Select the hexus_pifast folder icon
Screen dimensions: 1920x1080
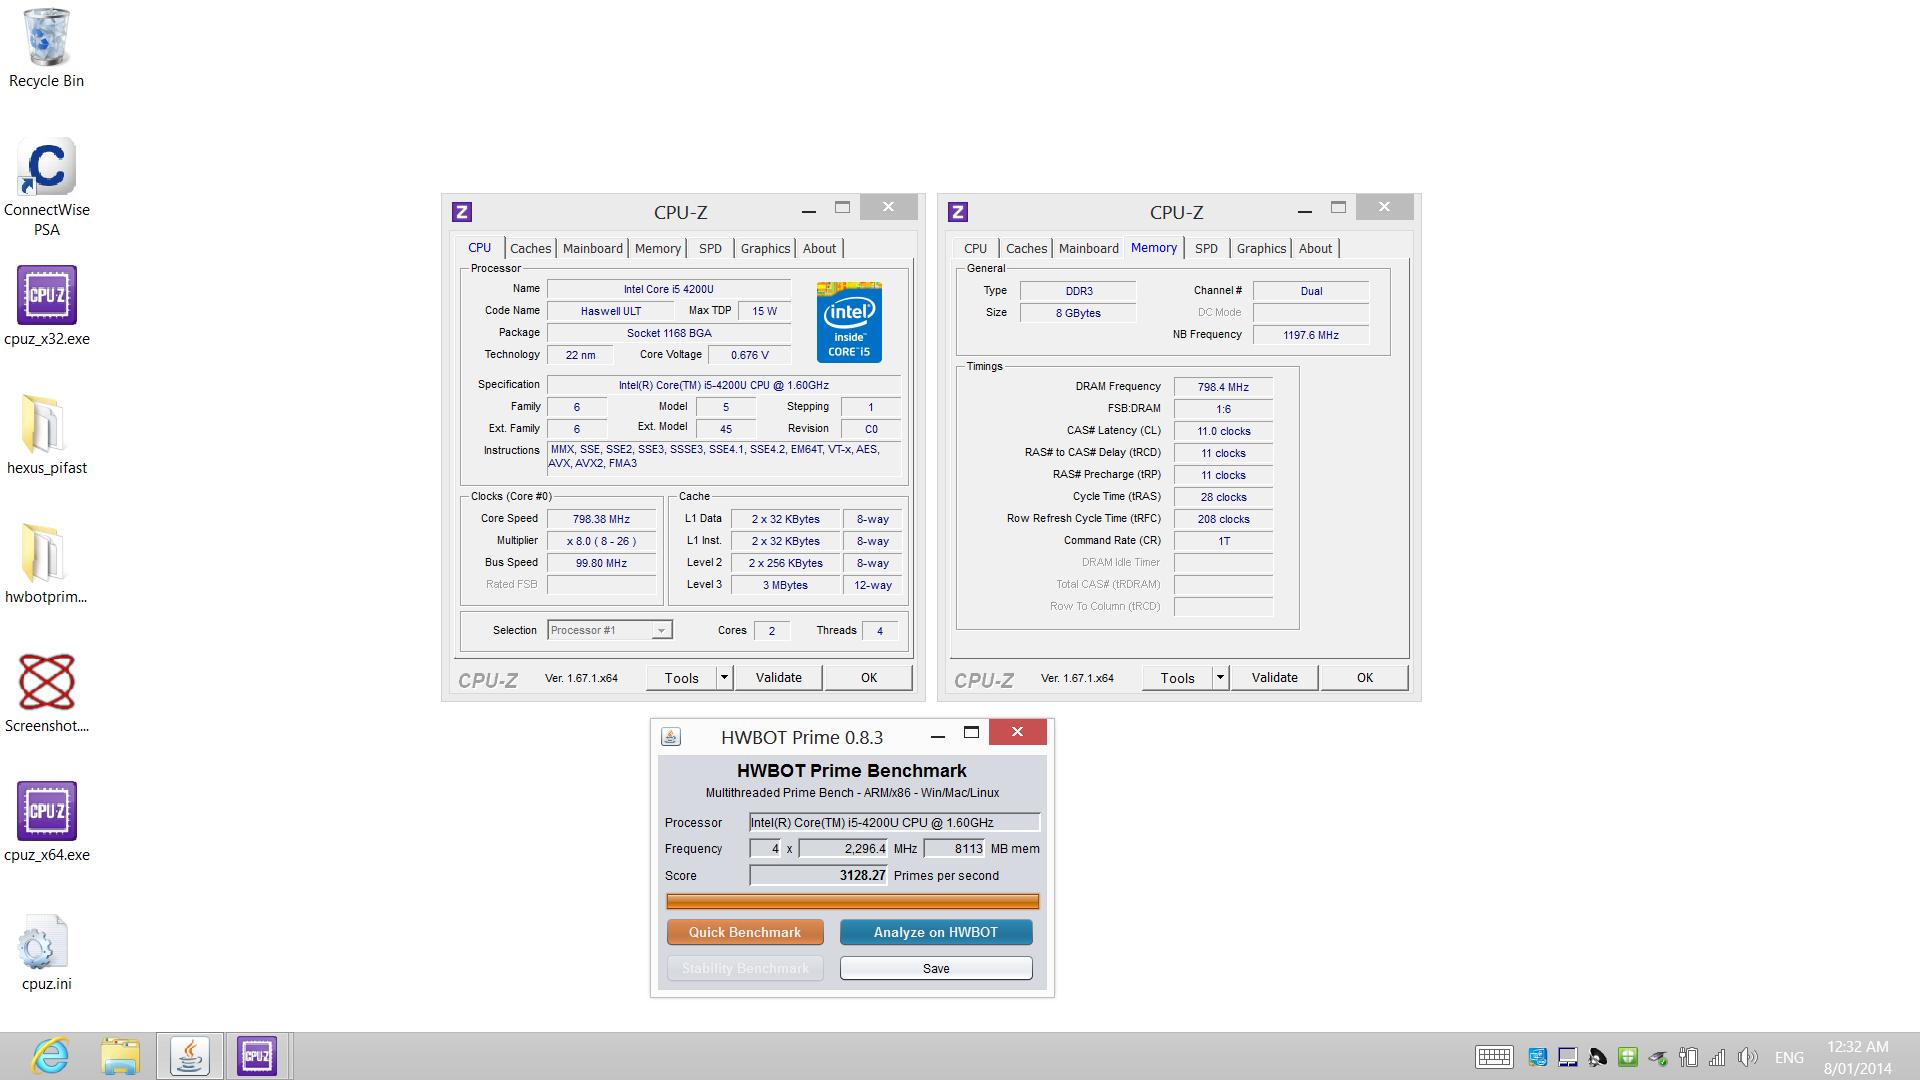(43, 424)
